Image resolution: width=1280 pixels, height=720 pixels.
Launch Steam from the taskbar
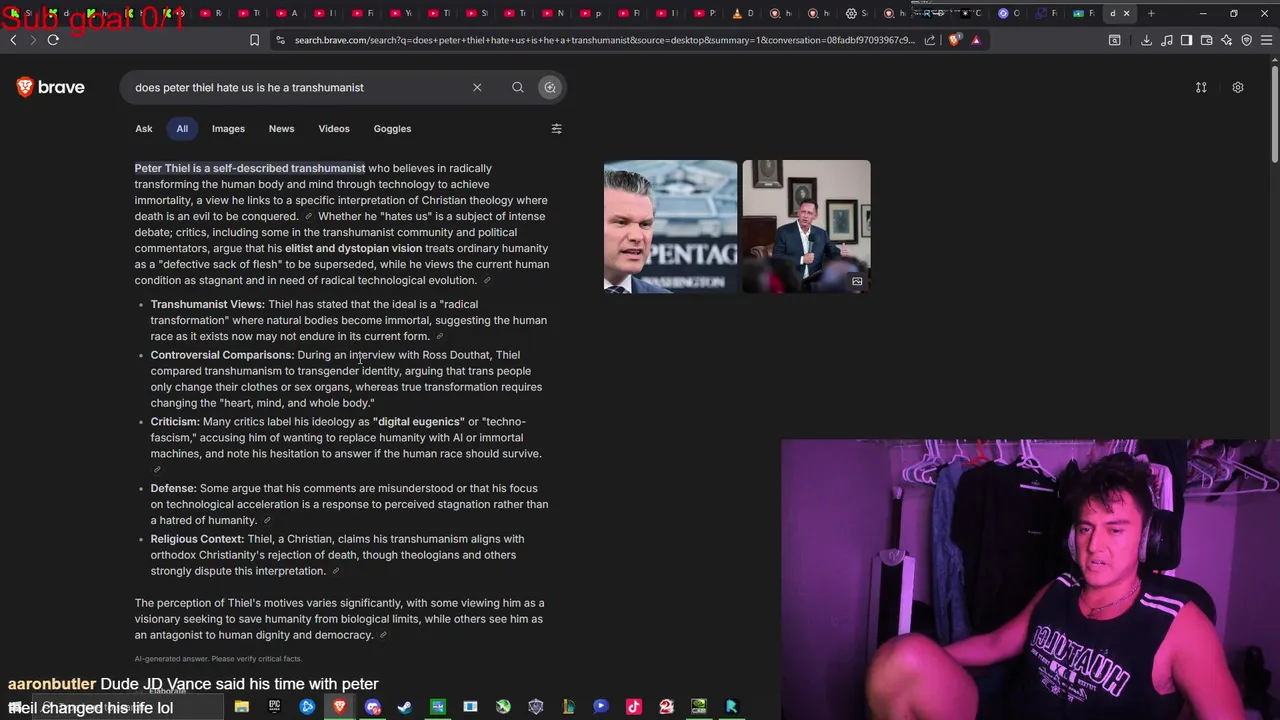pyautogui.click(x=405, y=707)
